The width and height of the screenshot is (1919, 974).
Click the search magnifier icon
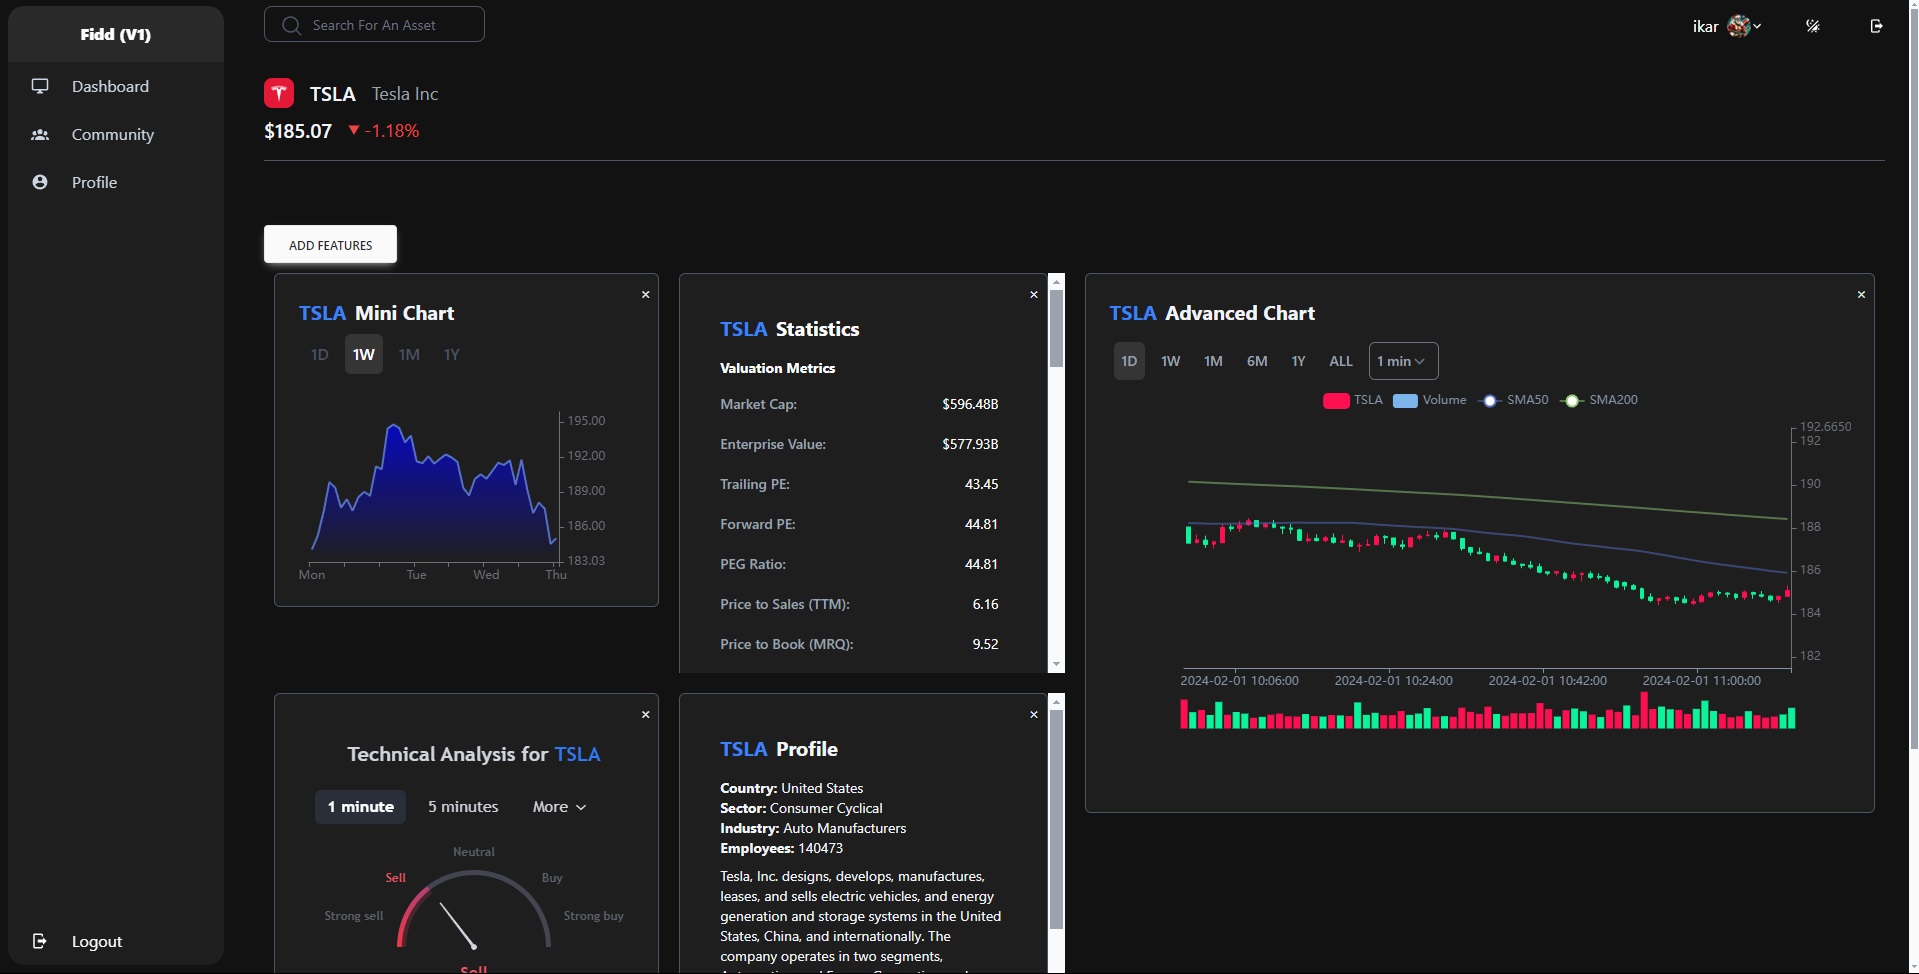pyautogui.click(x=291, y=25)
